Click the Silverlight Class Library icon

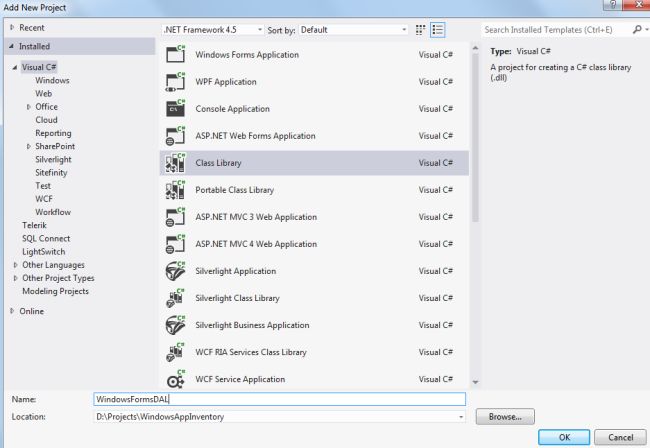pos(175,298)
